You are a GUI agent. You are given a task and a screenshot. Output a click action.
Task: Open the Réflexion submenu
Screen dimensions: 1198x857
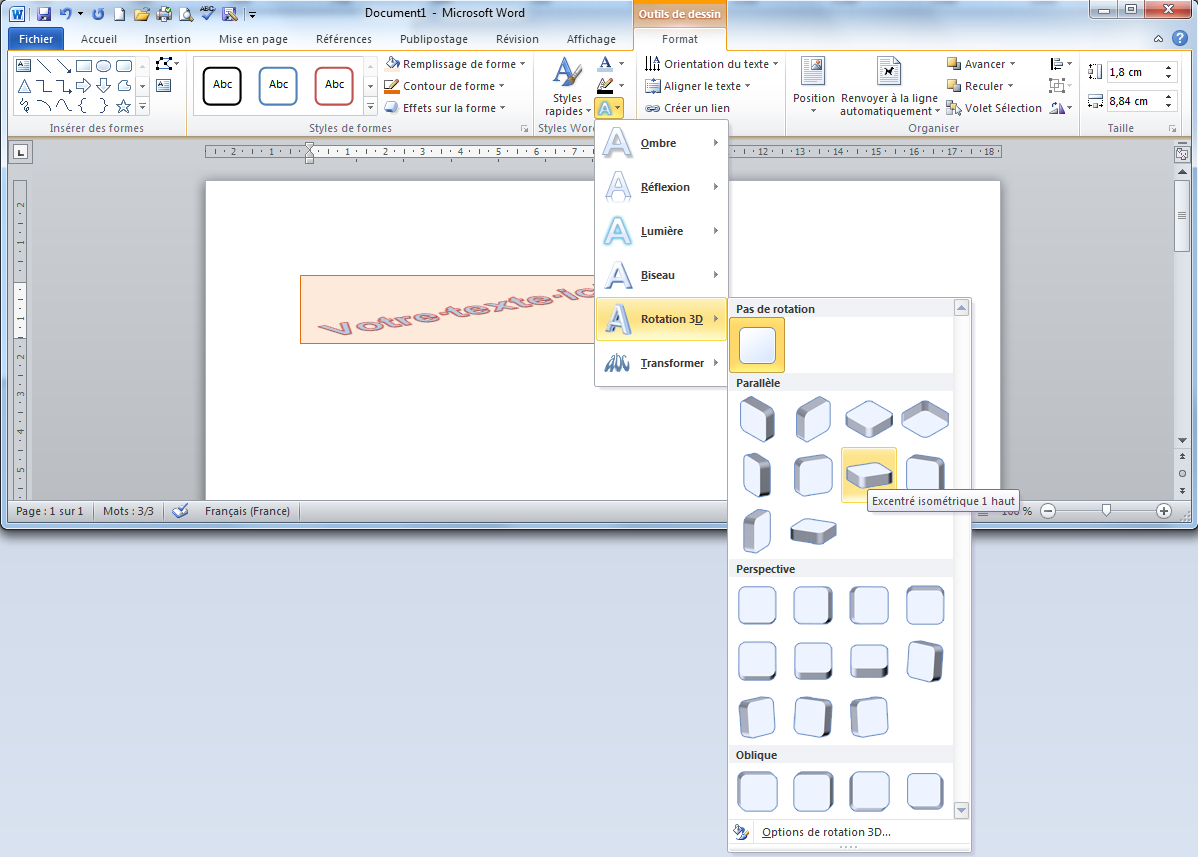click(x=662, y=187)
